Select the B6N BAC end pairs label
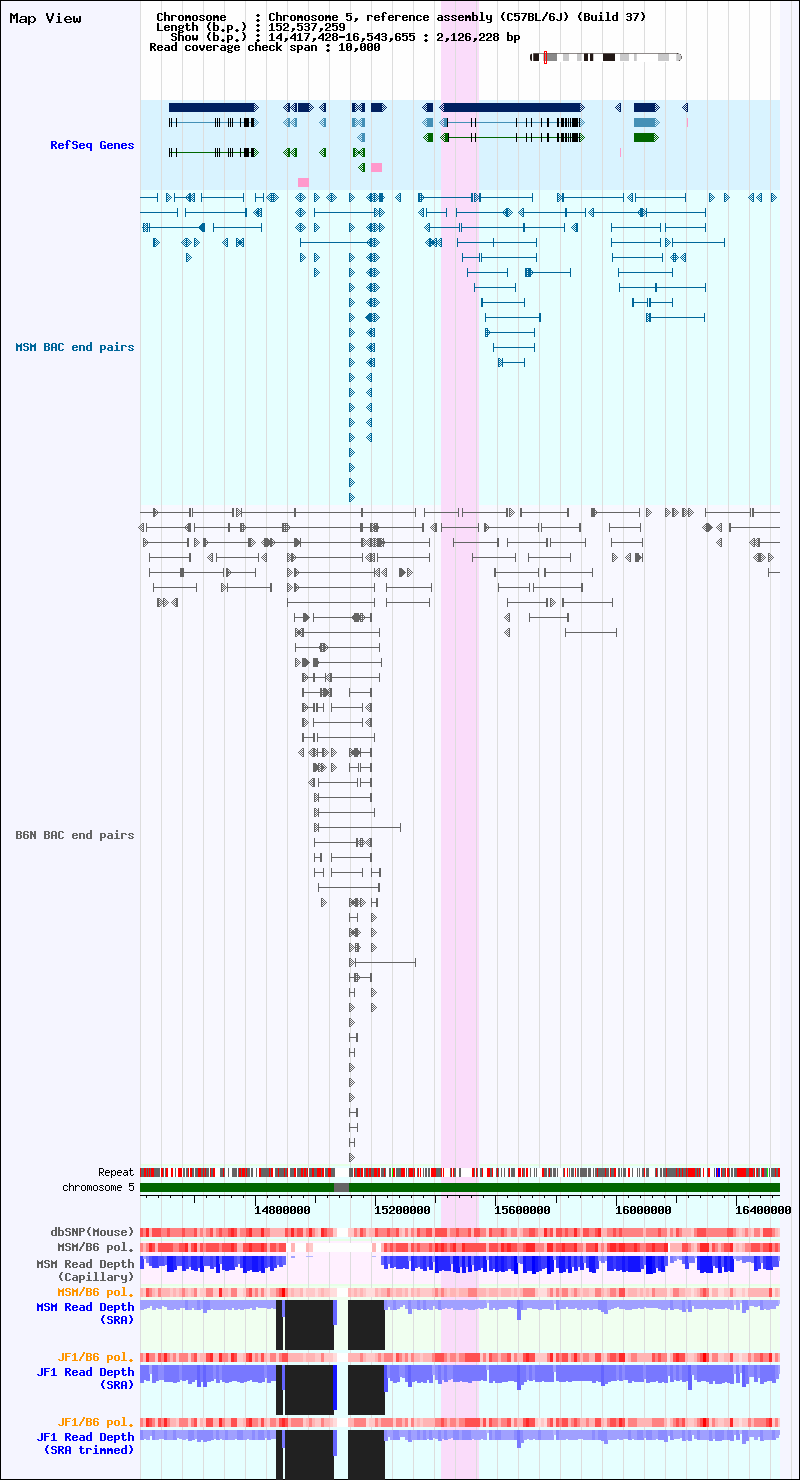Viewport: 800px width, 1480px height. point(75,835)
